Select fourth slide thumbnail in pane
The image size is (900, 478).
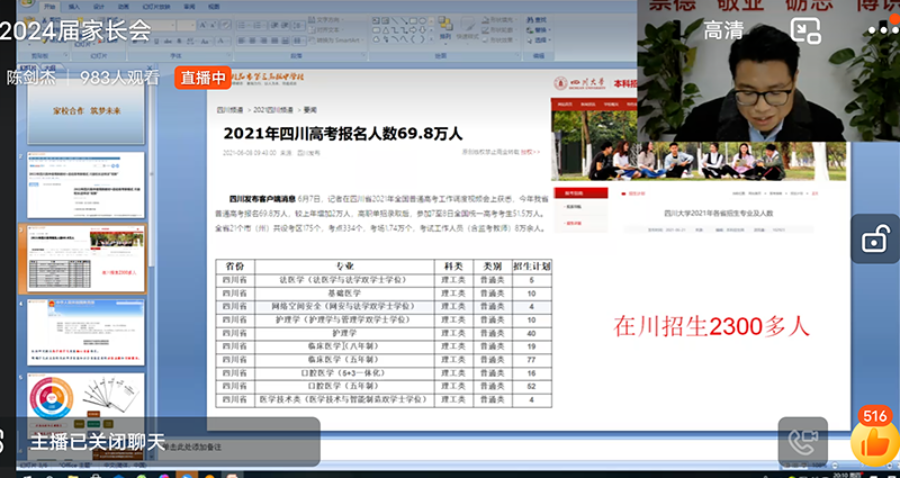pyautogui.click(x=86, y=332)
